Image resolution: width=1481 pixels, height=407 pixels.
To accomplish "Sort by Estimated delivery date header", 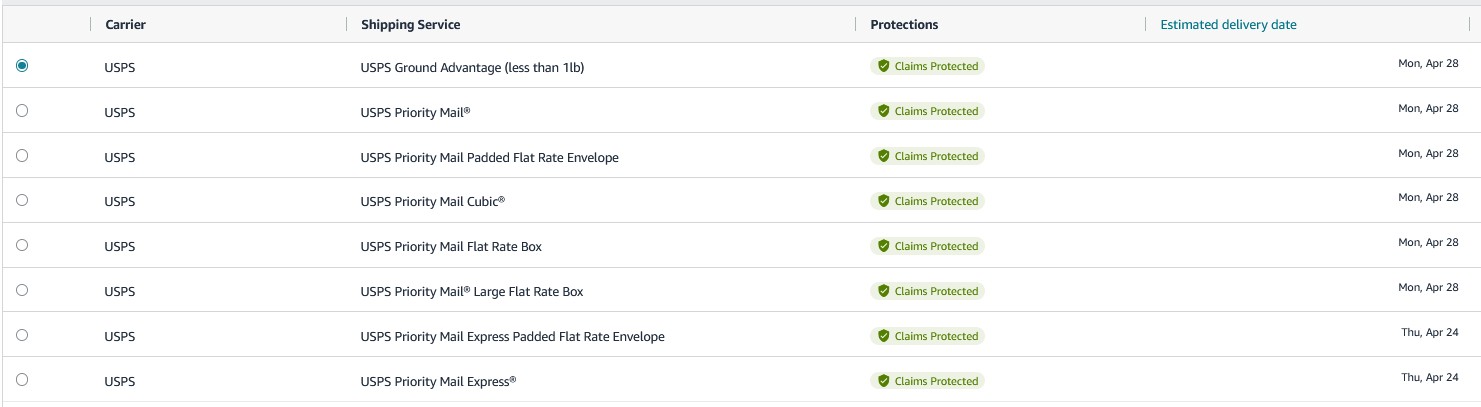I will (1228, 25).
